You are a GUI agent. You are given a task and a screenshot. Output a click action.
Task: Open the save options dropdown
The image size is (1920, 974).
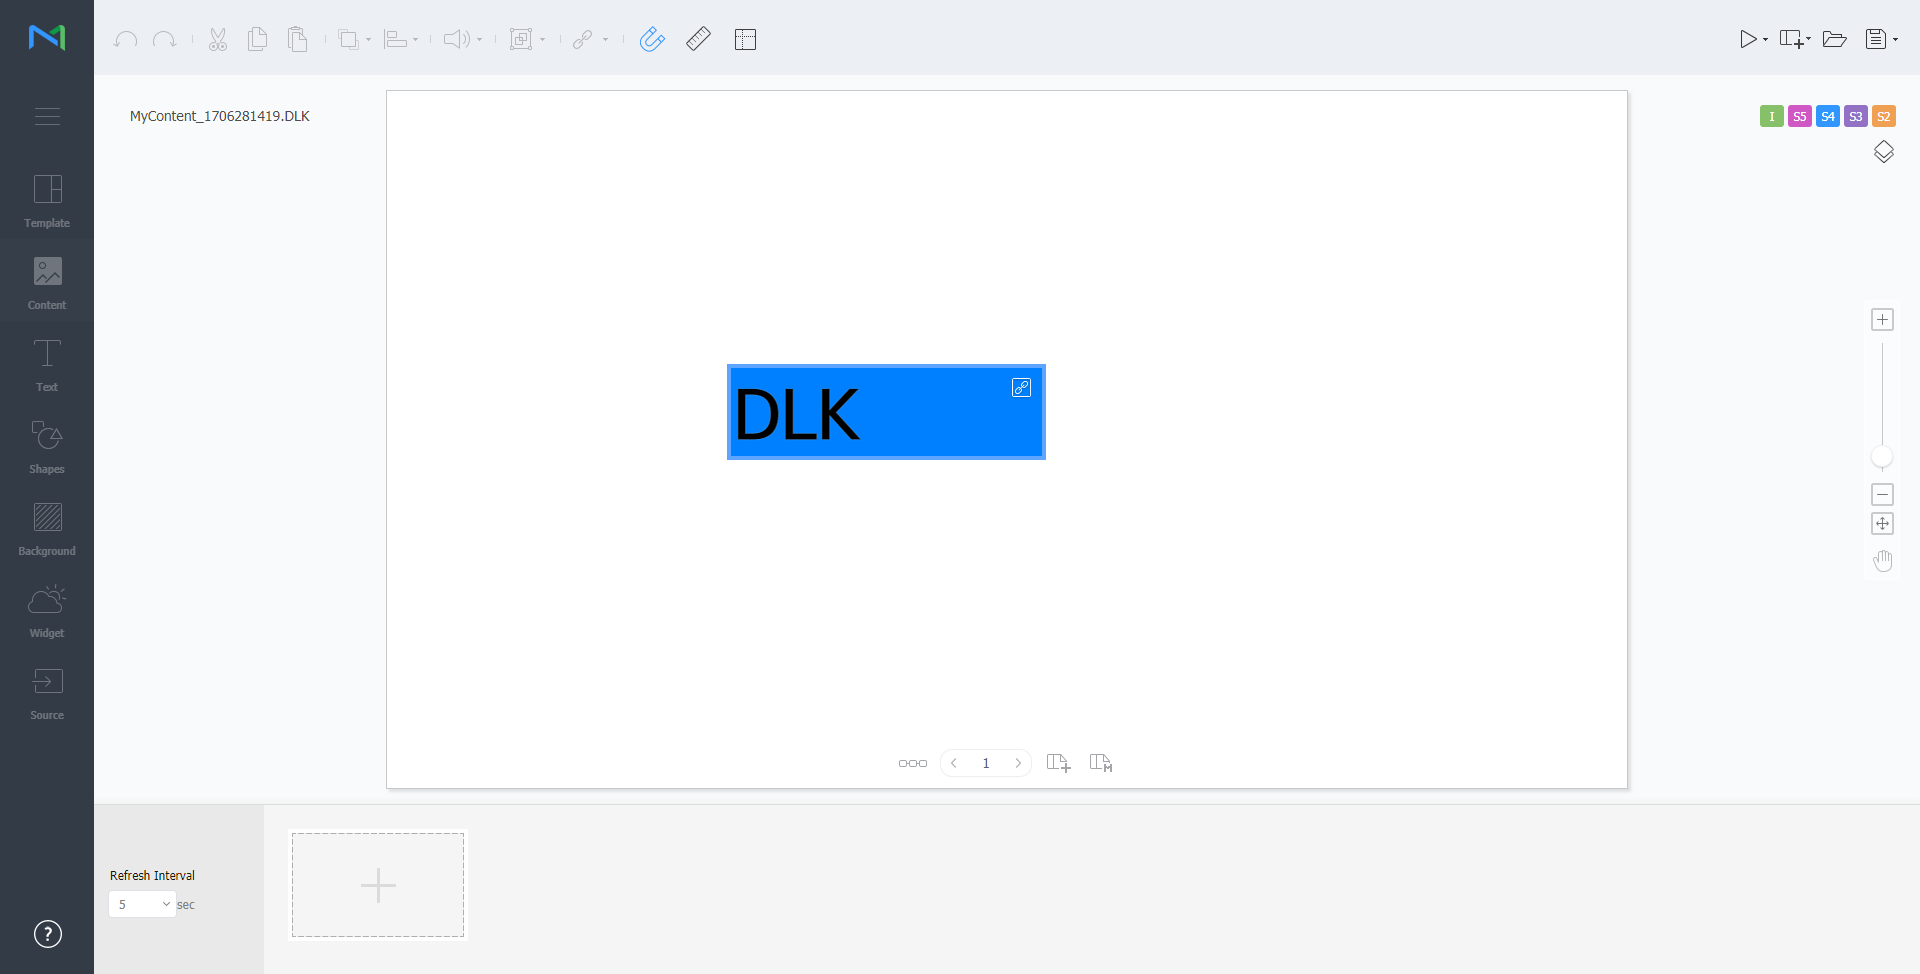click(1895, 40)
